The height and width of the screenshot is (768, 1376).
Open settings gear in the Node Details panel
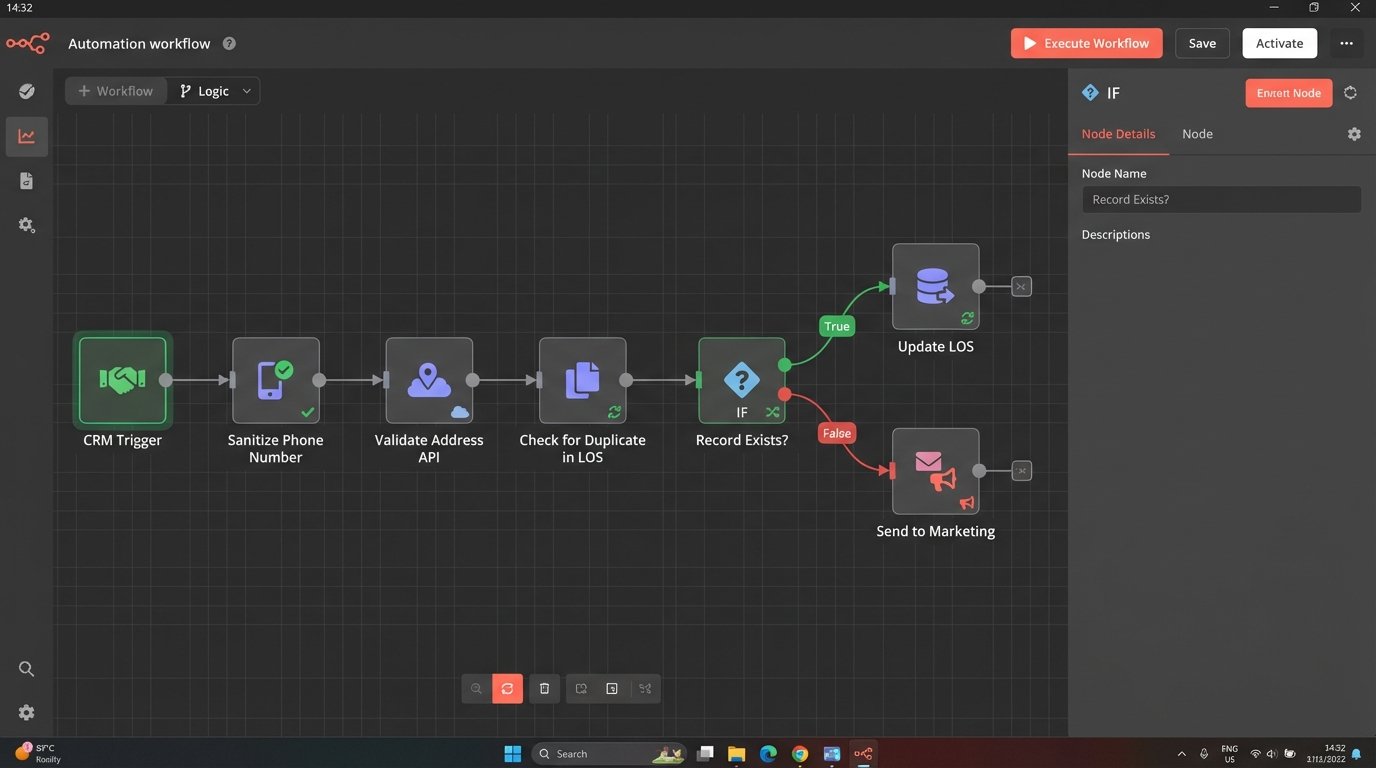(1354, 133)
